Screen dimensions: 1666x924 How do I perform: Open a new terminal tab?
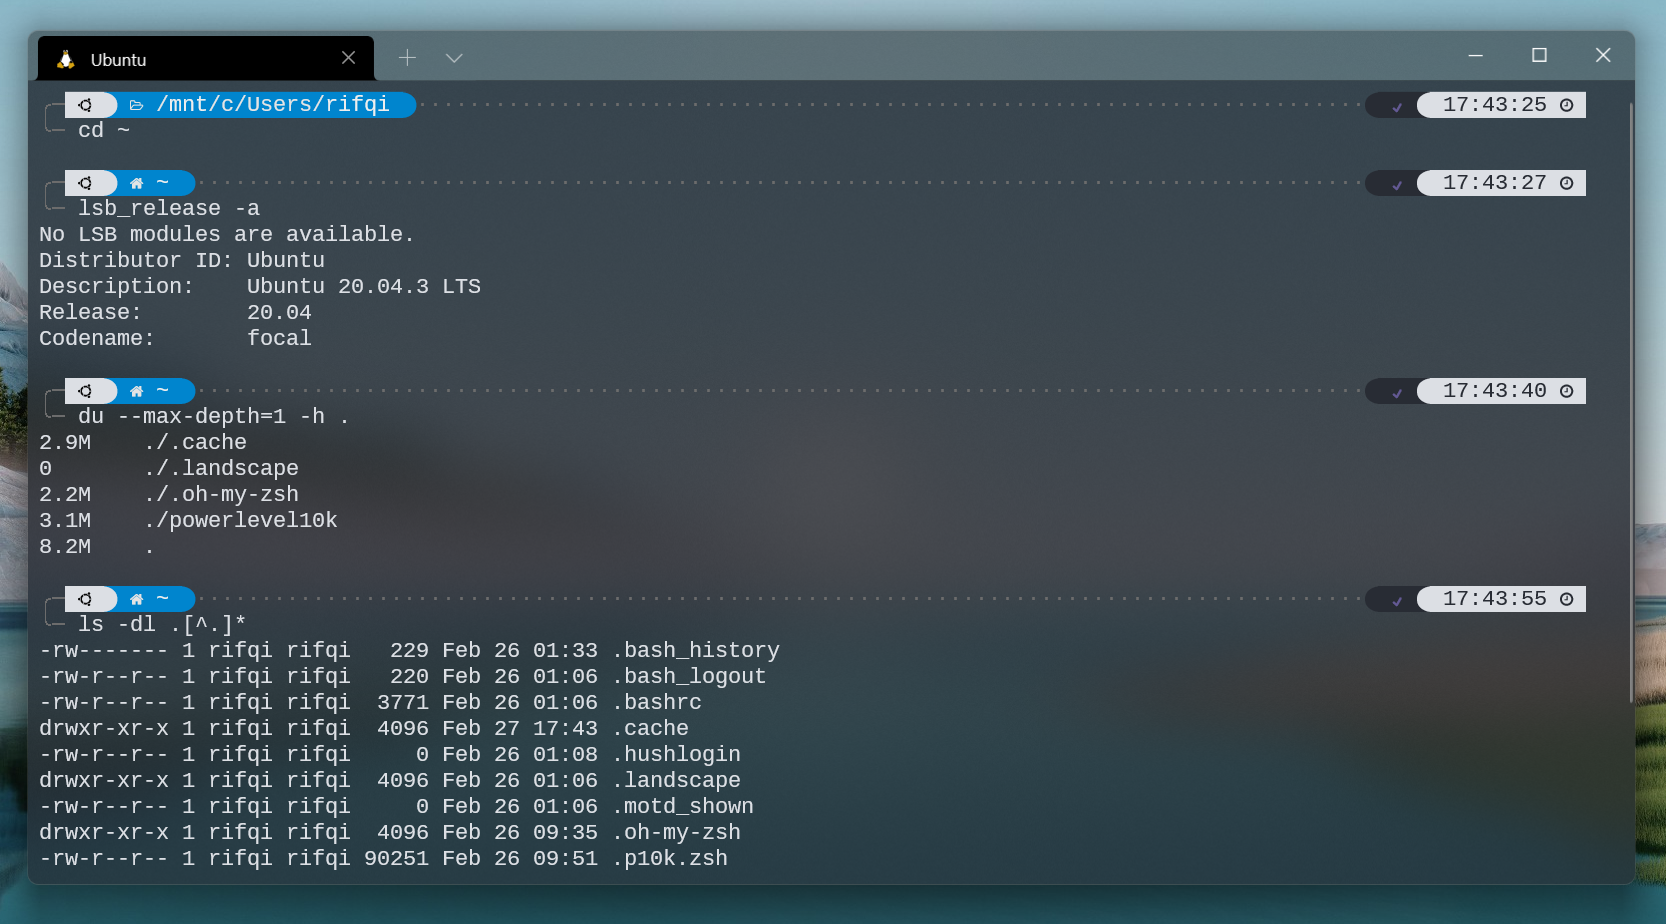407,58
